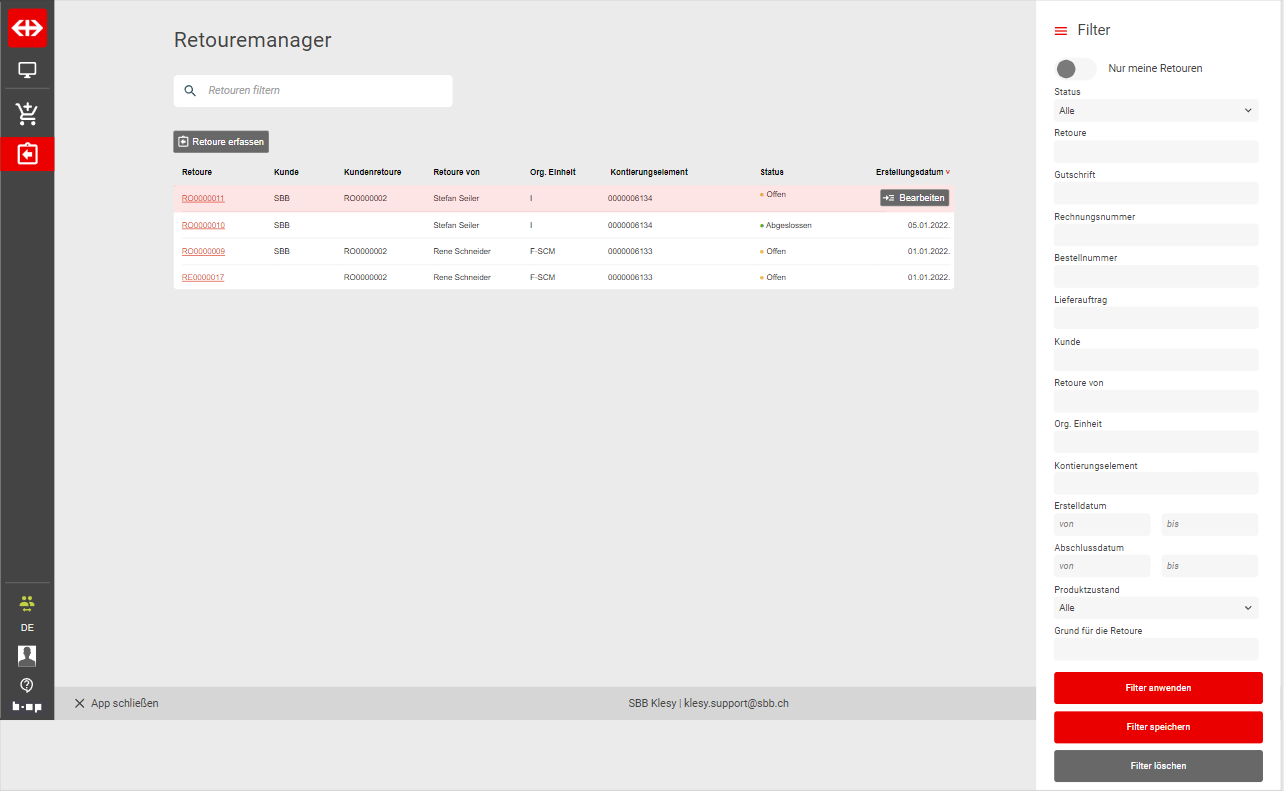Click the Filter anwenden button
The height and width of the screenshot is (791, 1284).
coord(1158,688)
